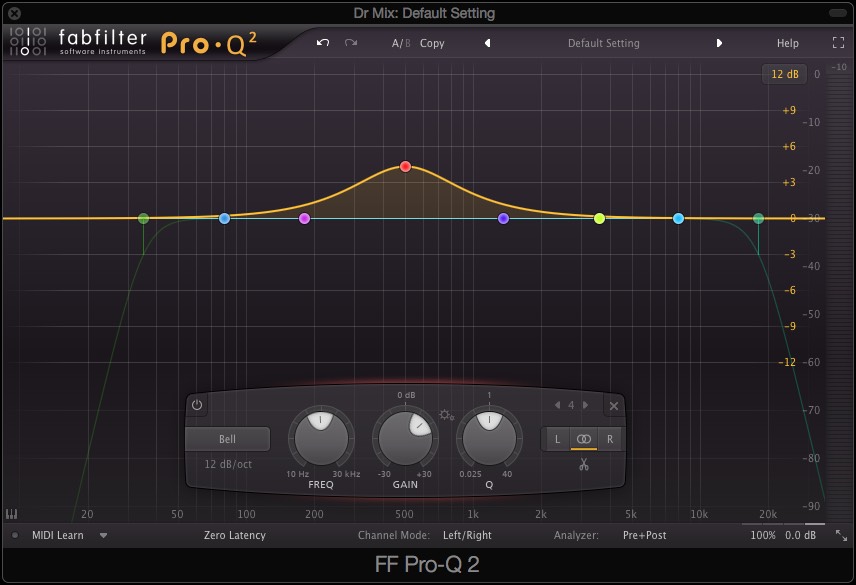Click the redo arrow icon
The image size is (856, 585).
351,43
